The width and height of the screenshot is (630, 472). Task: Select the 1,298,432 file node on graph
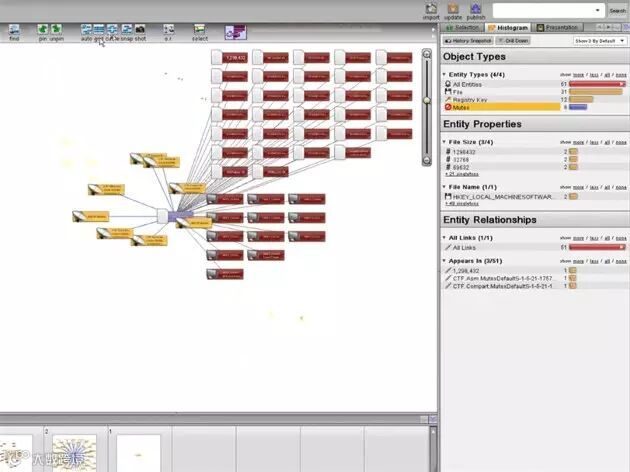coord(230,58)
